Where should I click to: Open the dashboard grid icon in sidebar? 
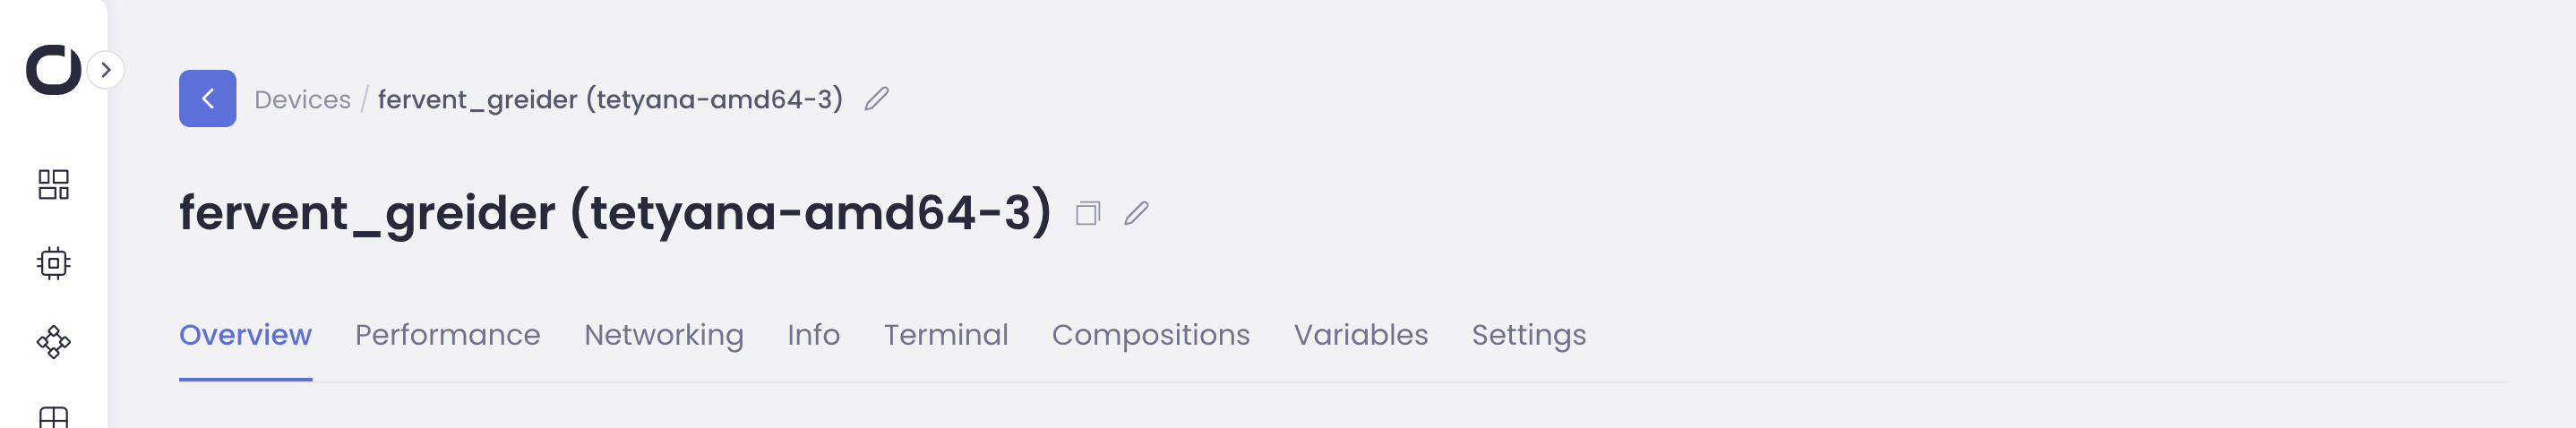[53, 185]
